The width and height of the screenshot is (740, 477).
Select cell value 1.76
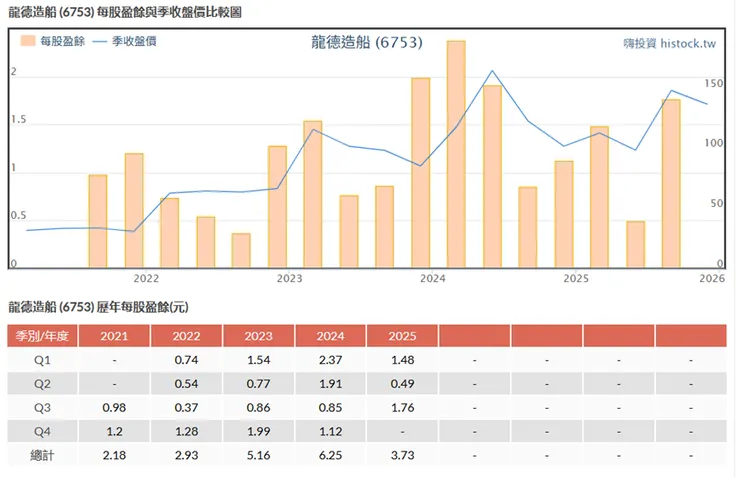[x=403, y=408]
